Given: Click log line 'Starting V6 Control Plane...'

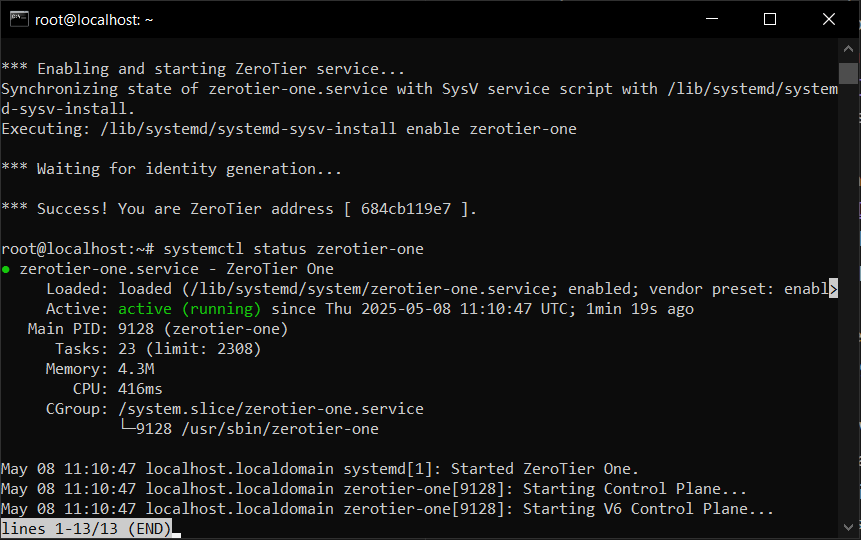Looking at the screenshot, I should [x=648, y=509].
